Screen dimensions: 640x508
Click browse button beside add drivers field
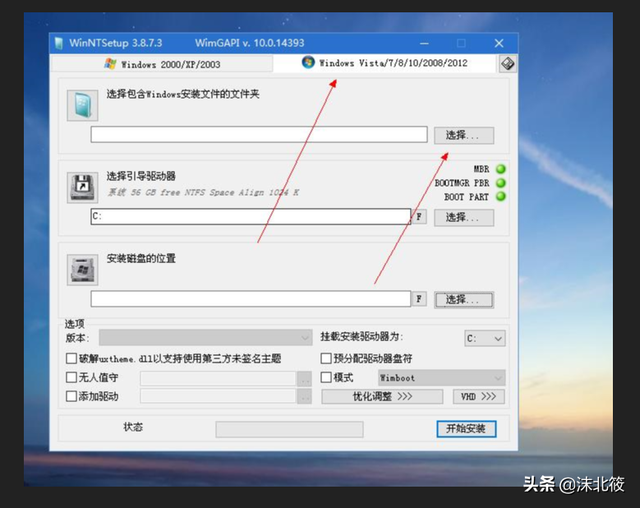(x=304, y=397)
